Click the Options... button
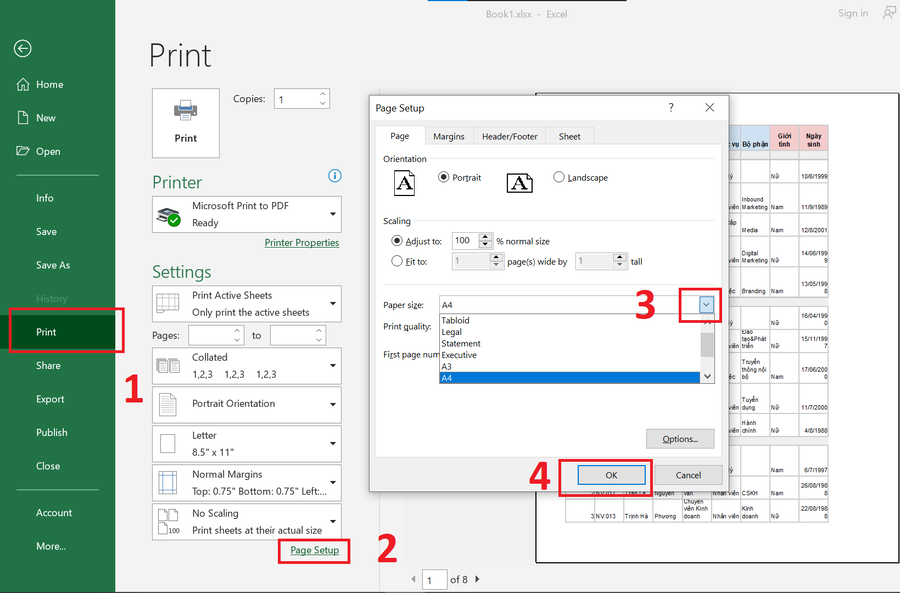900x593 pixels. 680,439
